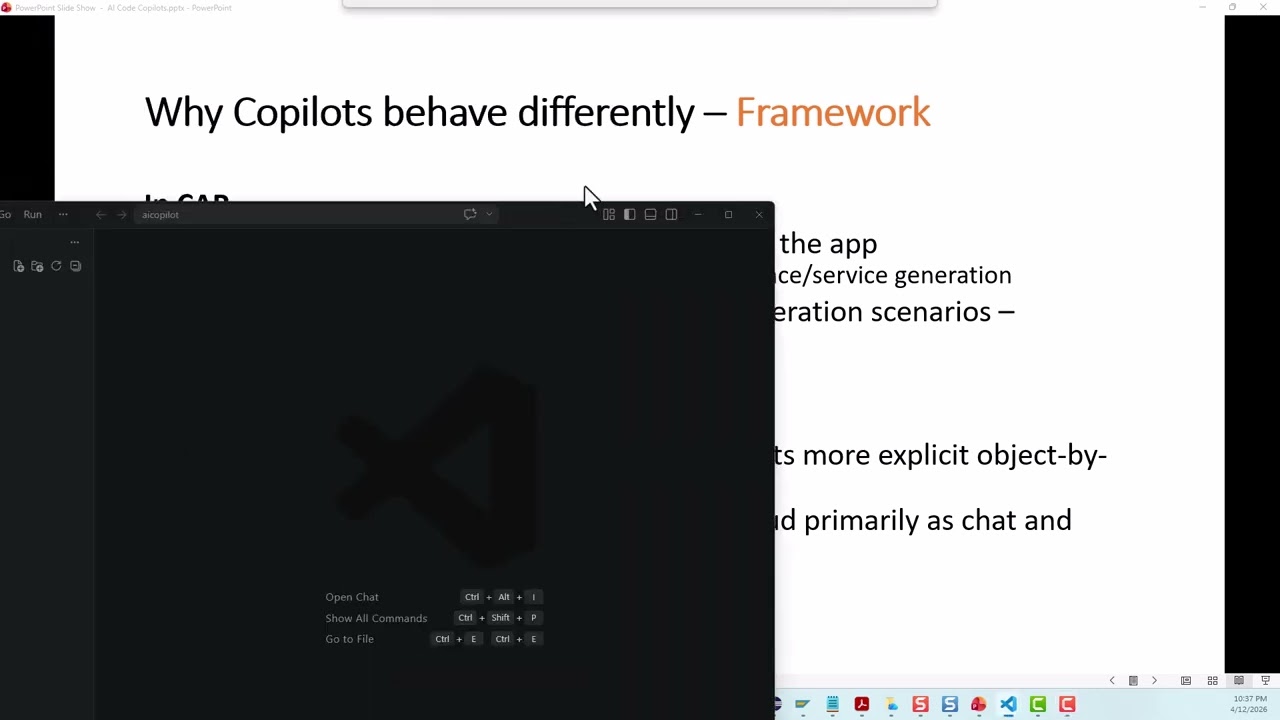Open Visual Studio Code from the taskbar

[x=1008, y=705]
